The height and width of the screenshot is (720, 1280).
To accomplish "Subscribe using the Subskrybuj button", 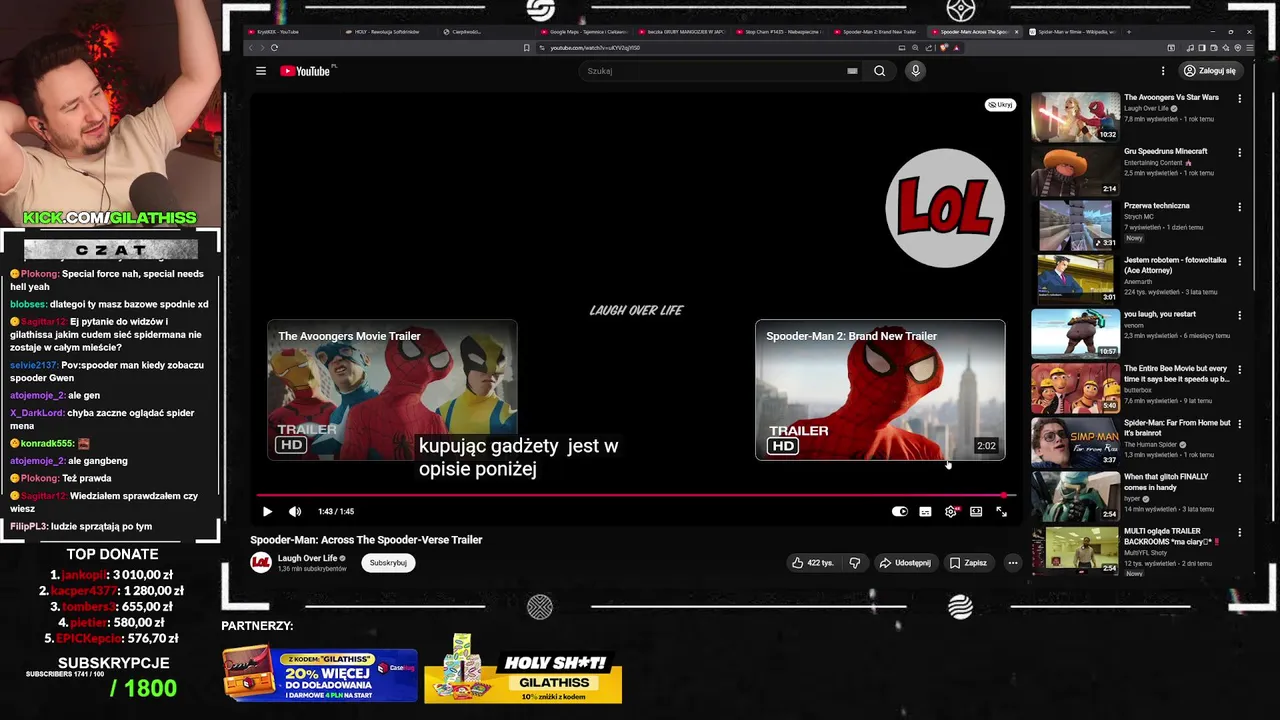I will (388, 563).
